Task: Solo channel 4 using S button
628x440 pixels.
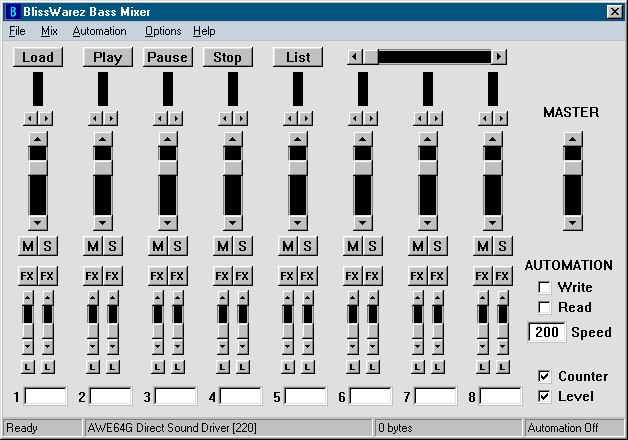Action: point(243,246)
